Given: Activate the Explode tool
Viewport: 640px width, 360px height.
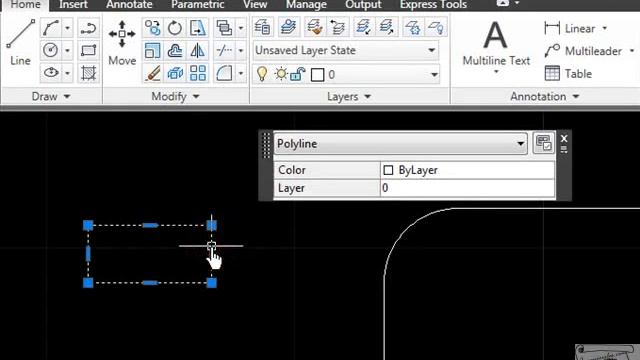Looking at the screenshot, I should [x=175, y=73].
